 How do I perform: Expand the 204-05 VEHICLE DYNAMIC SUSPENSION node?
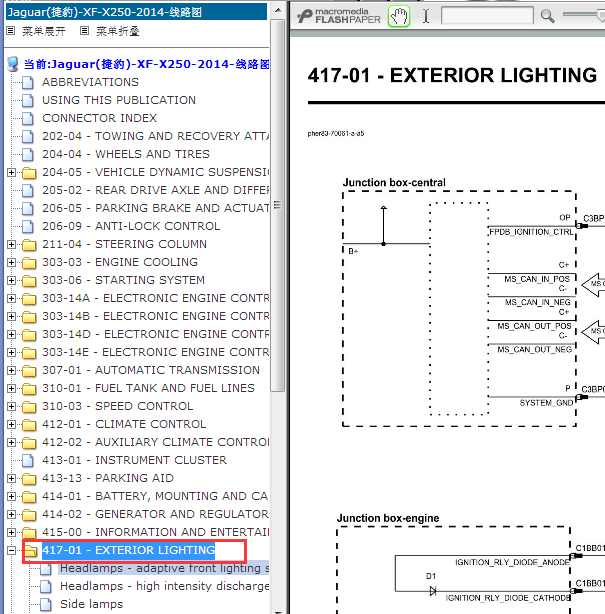(11, 172)
